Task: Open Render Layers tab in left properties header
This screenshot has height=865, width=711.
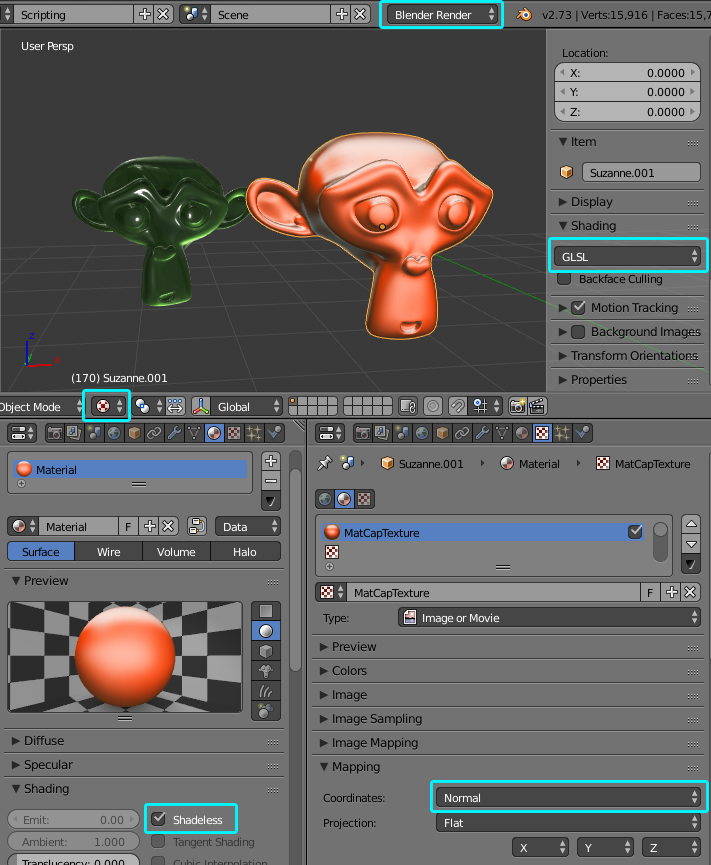Action: (73, 433)
